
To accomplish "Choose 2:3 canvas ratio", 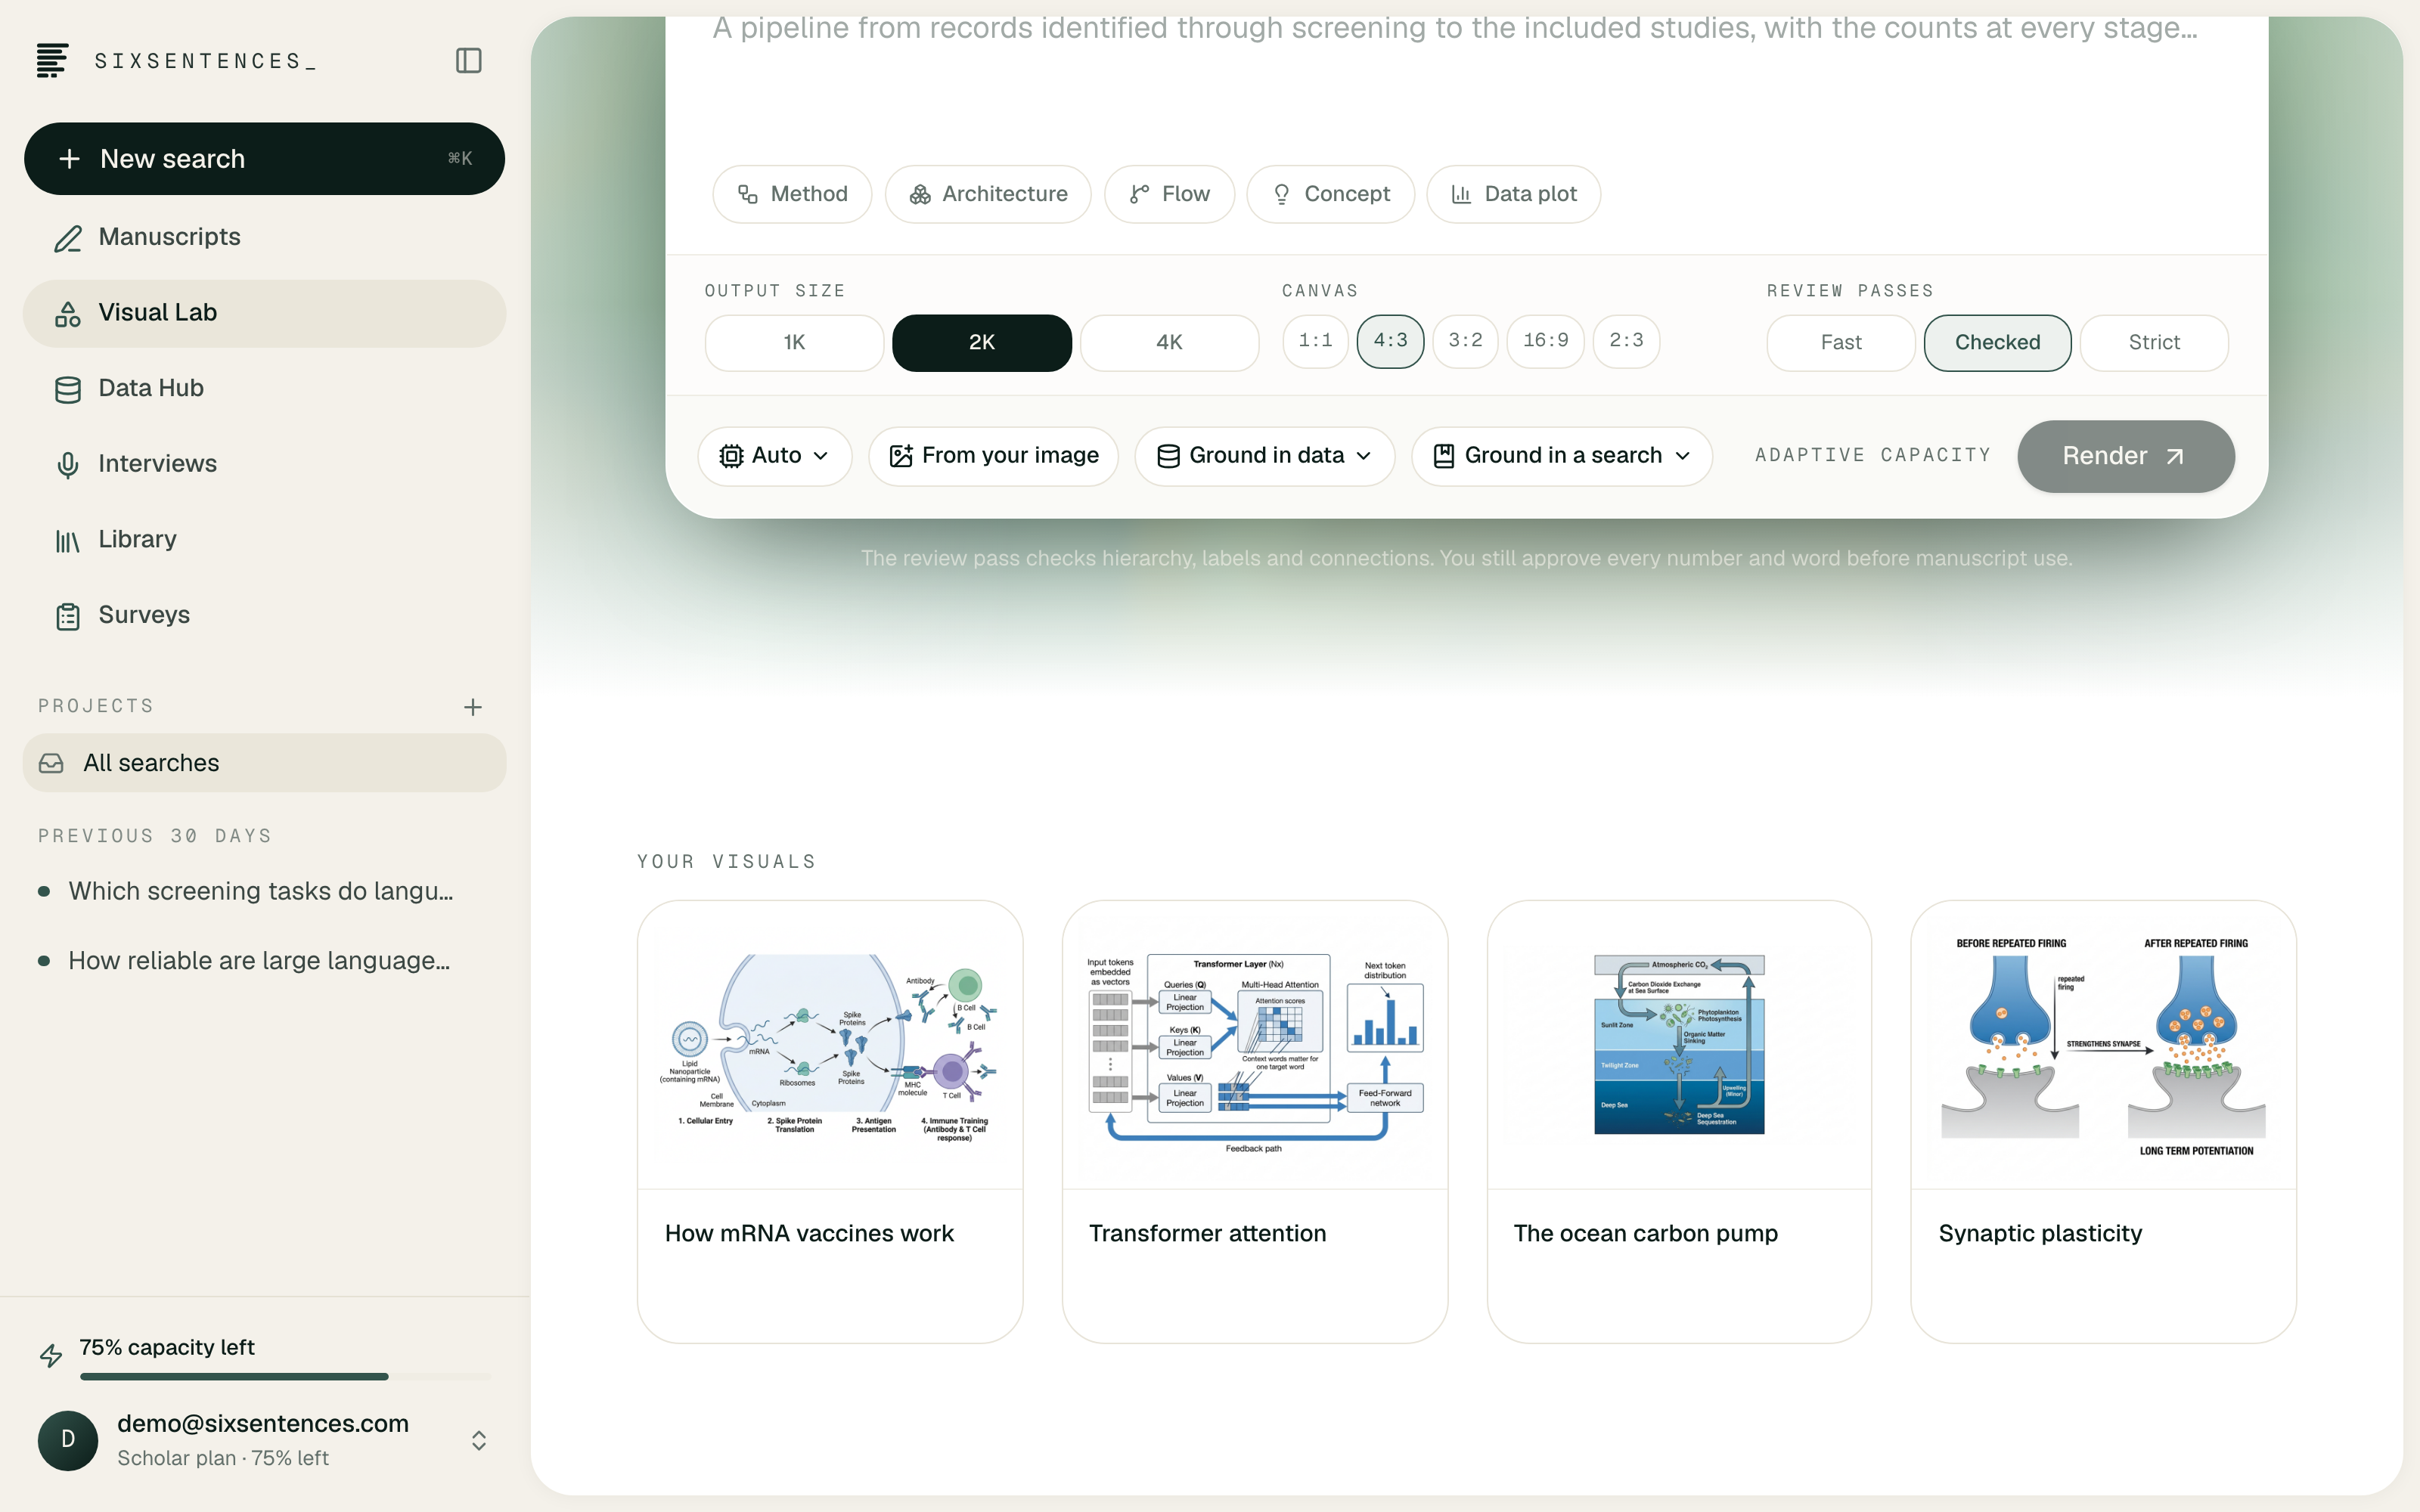I will (1626, 341).
